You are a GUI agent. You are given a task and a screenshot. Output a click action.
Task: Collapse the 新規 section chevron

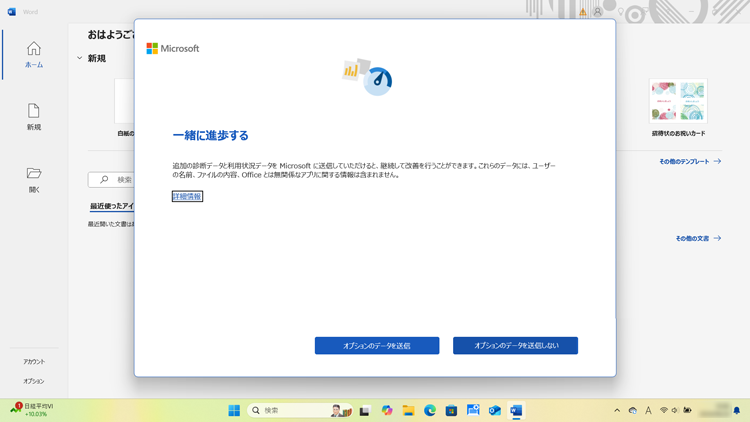coord(80,59)
